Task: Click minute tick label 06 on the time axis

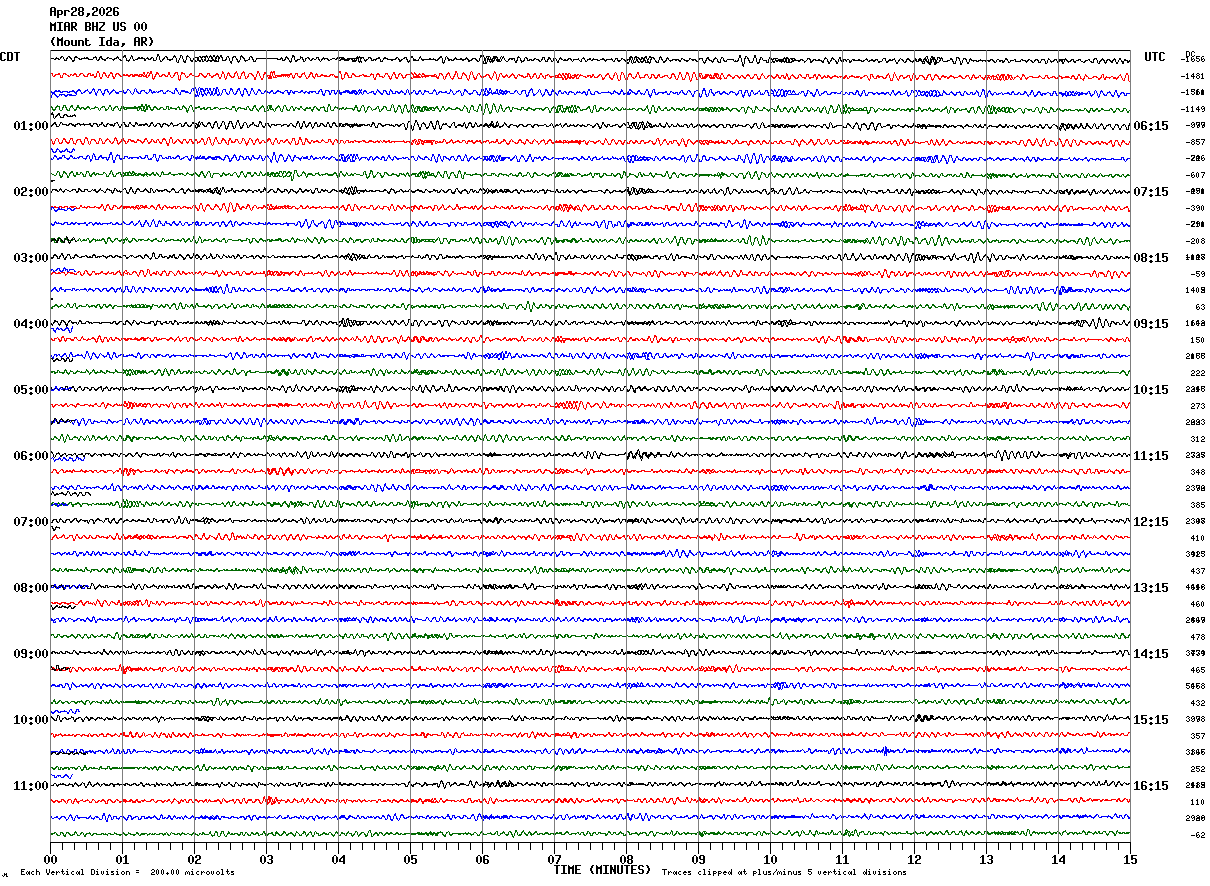Action: pyautogui.click(x=482, y=859)
